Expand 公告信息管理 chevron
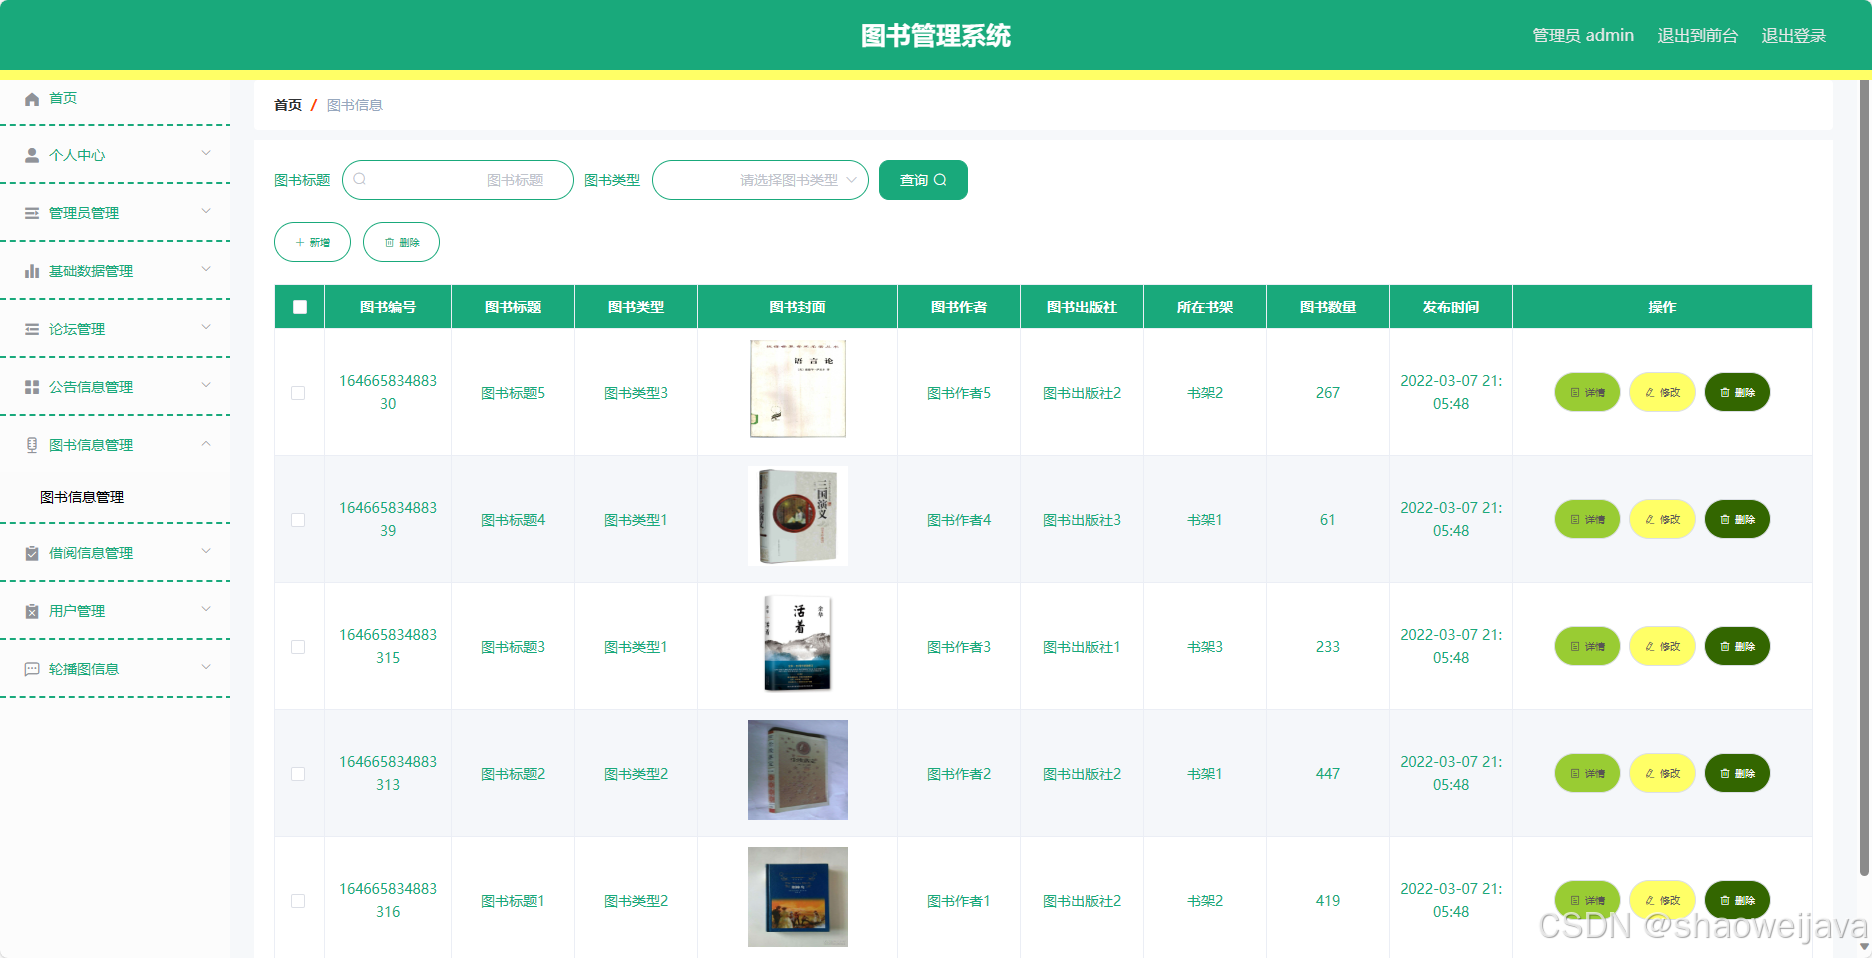Image resolution: width=1872 pixels, height=958 pixels. (x=206, y=385)
